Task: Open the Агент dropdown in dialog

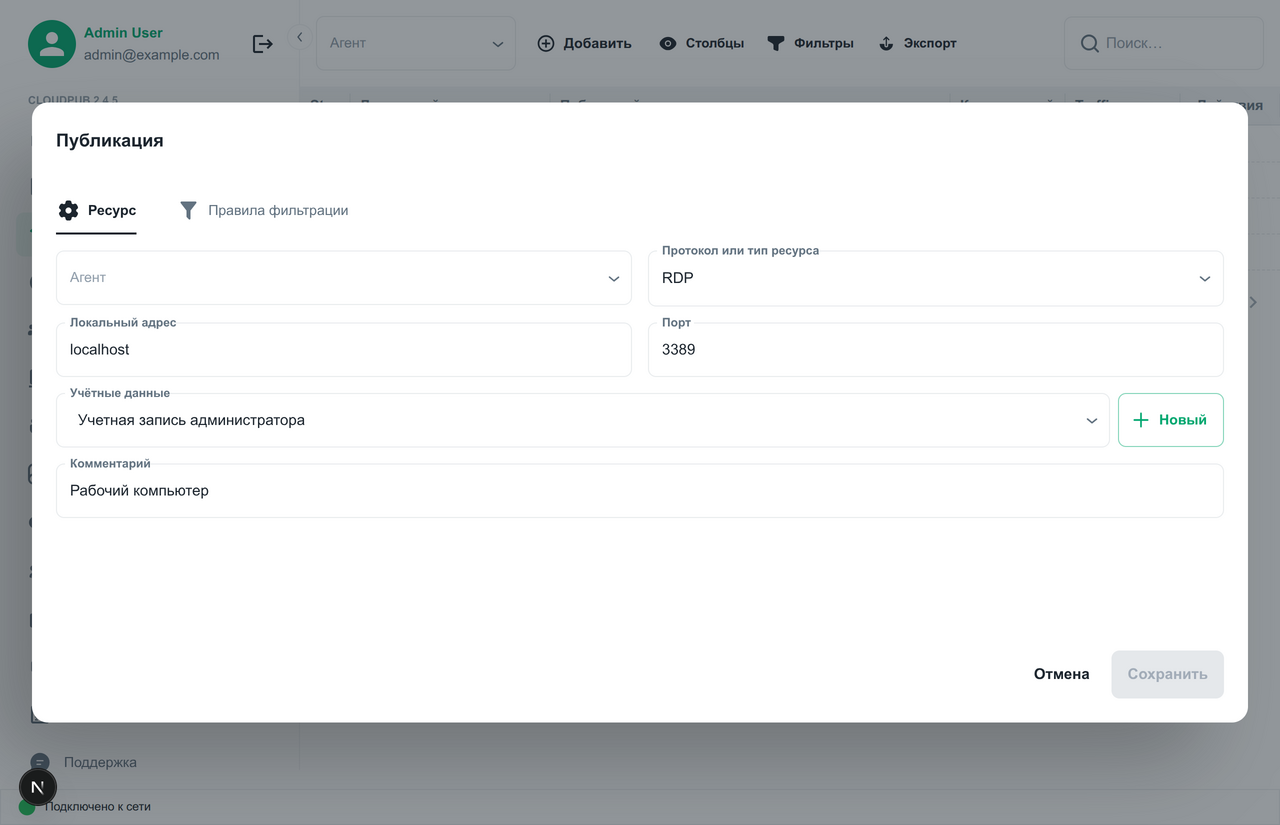Action: [343, 278]
